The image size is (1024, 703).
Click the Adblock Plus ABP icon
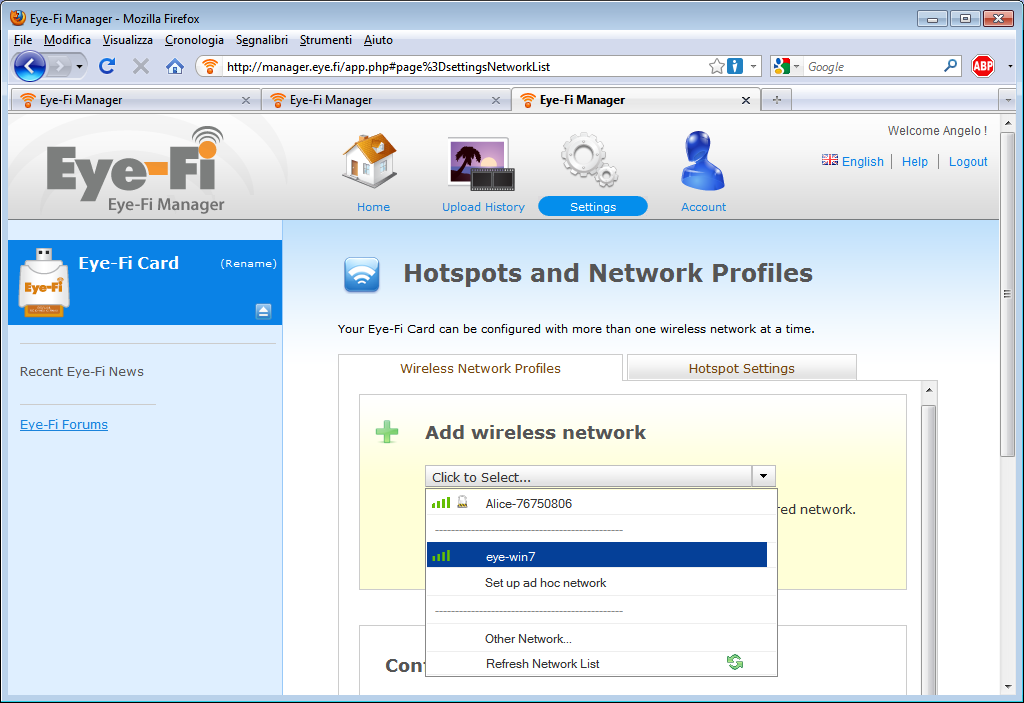click(983, 66)
